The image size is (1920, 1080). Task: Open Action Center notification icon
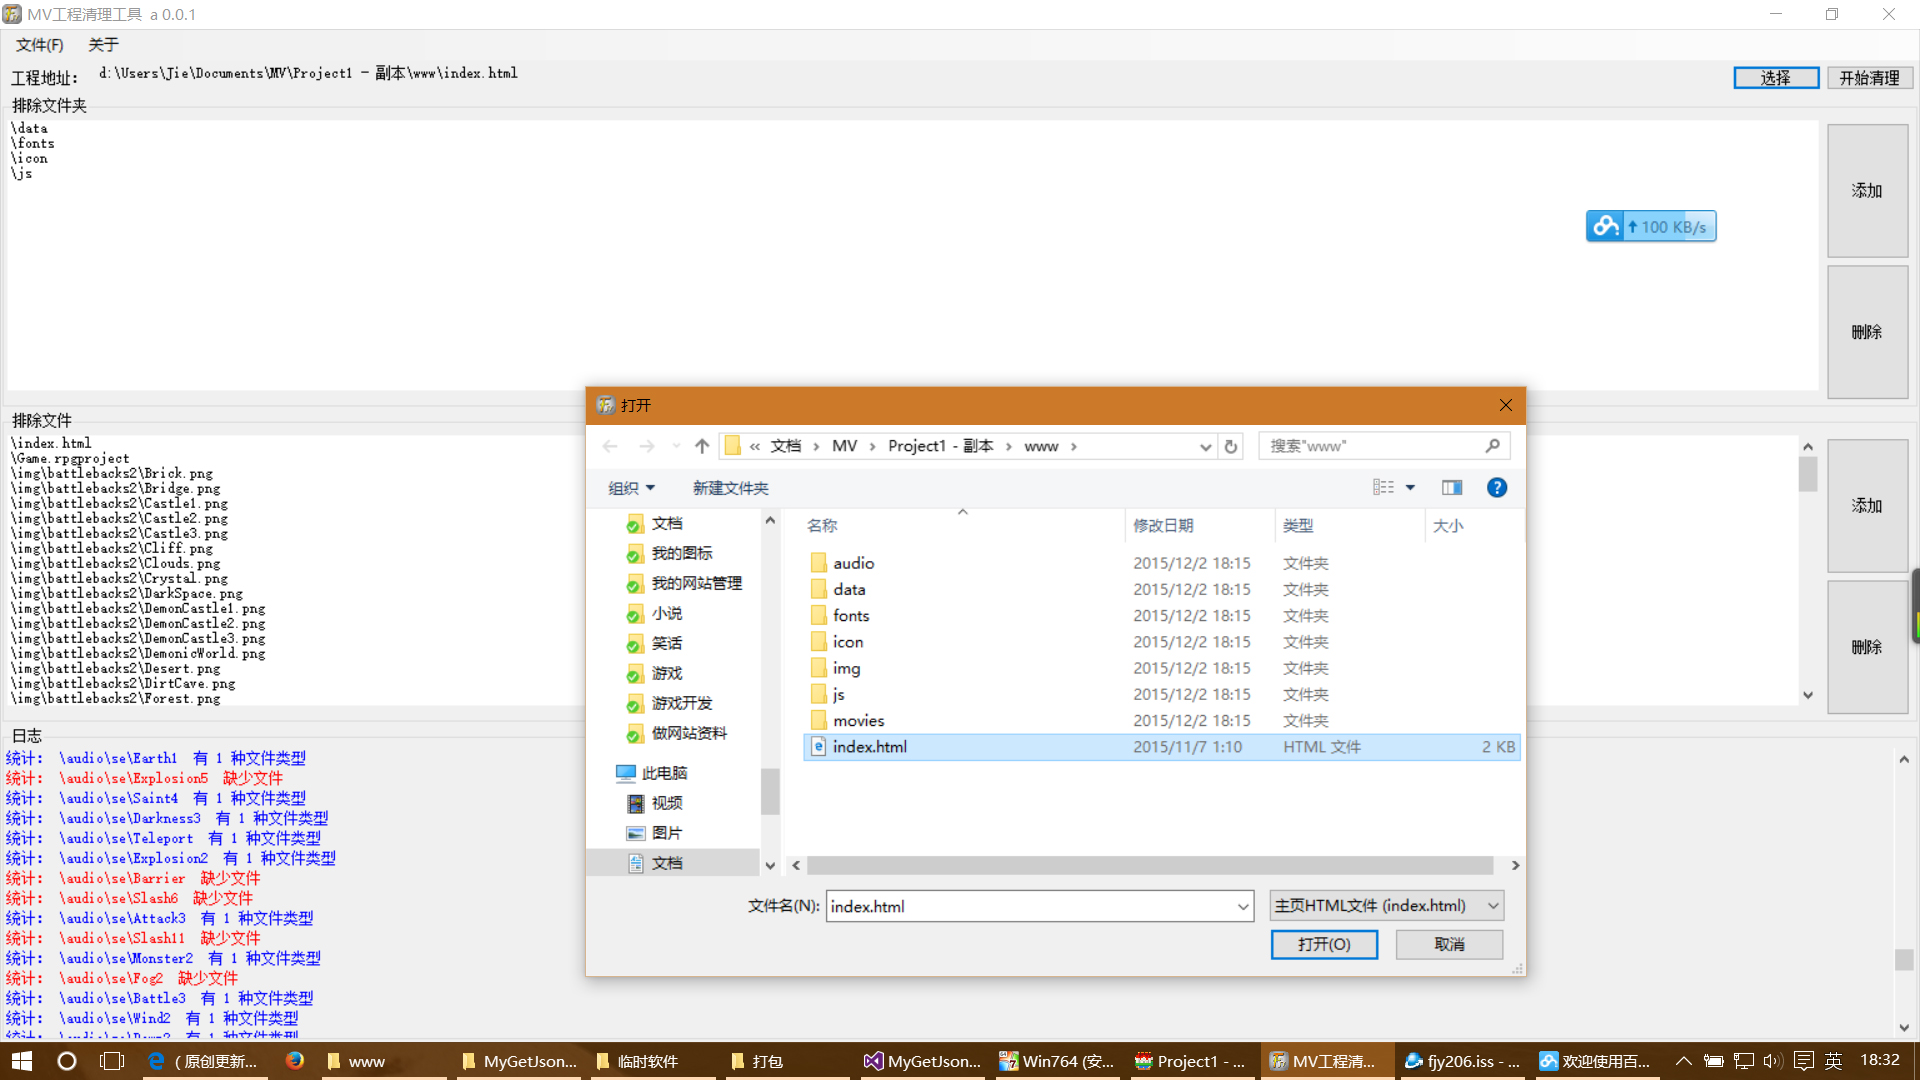pyautogui.click(x=1803, y=1061)
